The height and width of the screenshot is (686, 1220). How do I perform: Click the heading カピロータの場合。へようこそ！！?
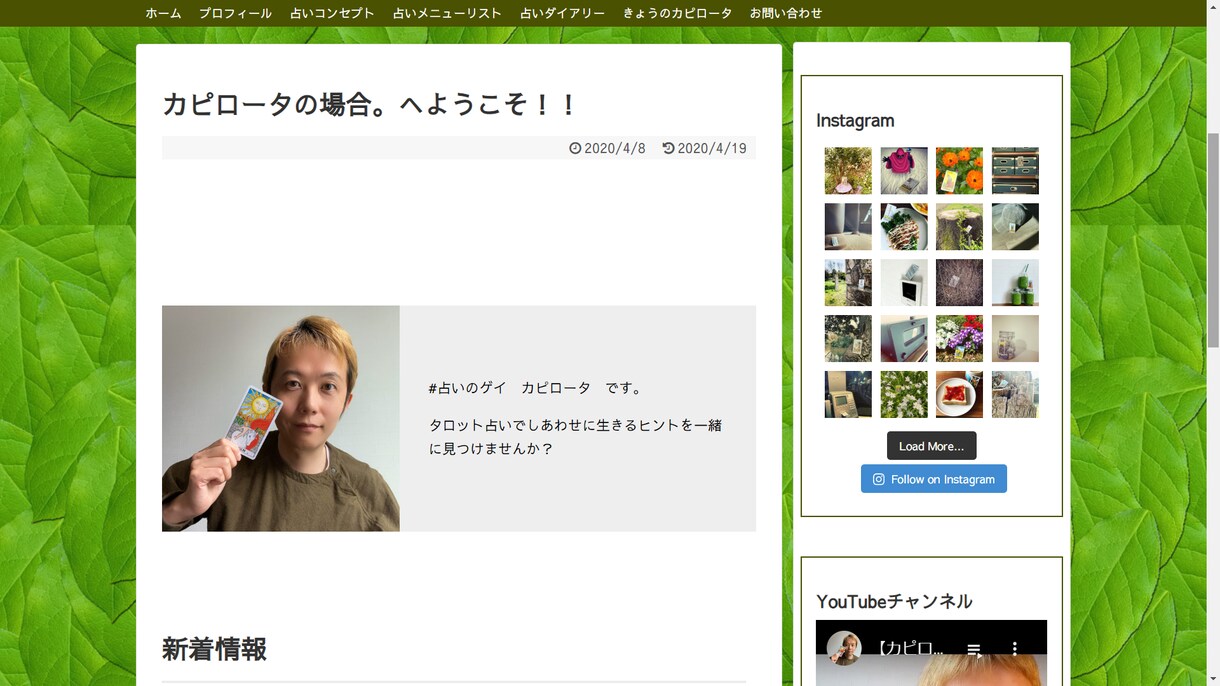click(370, 105)
